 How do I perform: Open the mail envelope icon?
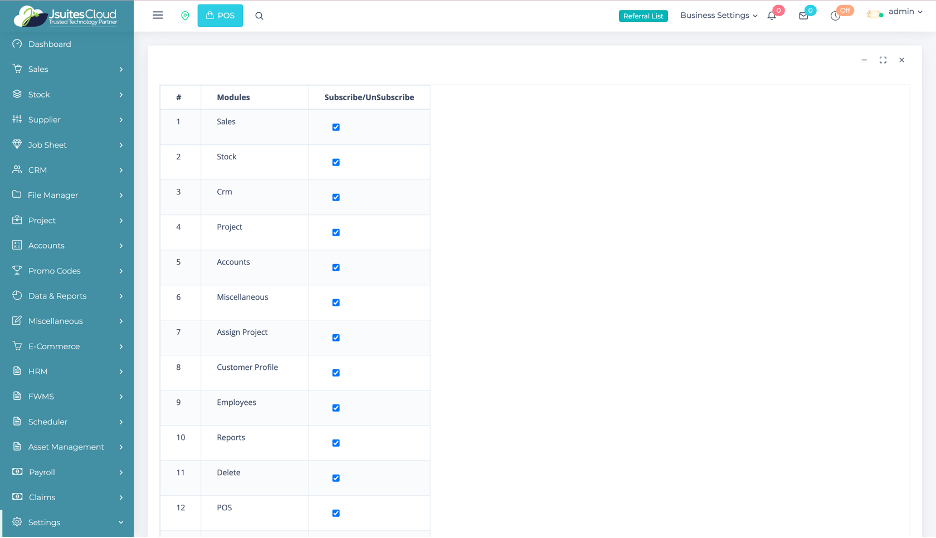point(803,16)
